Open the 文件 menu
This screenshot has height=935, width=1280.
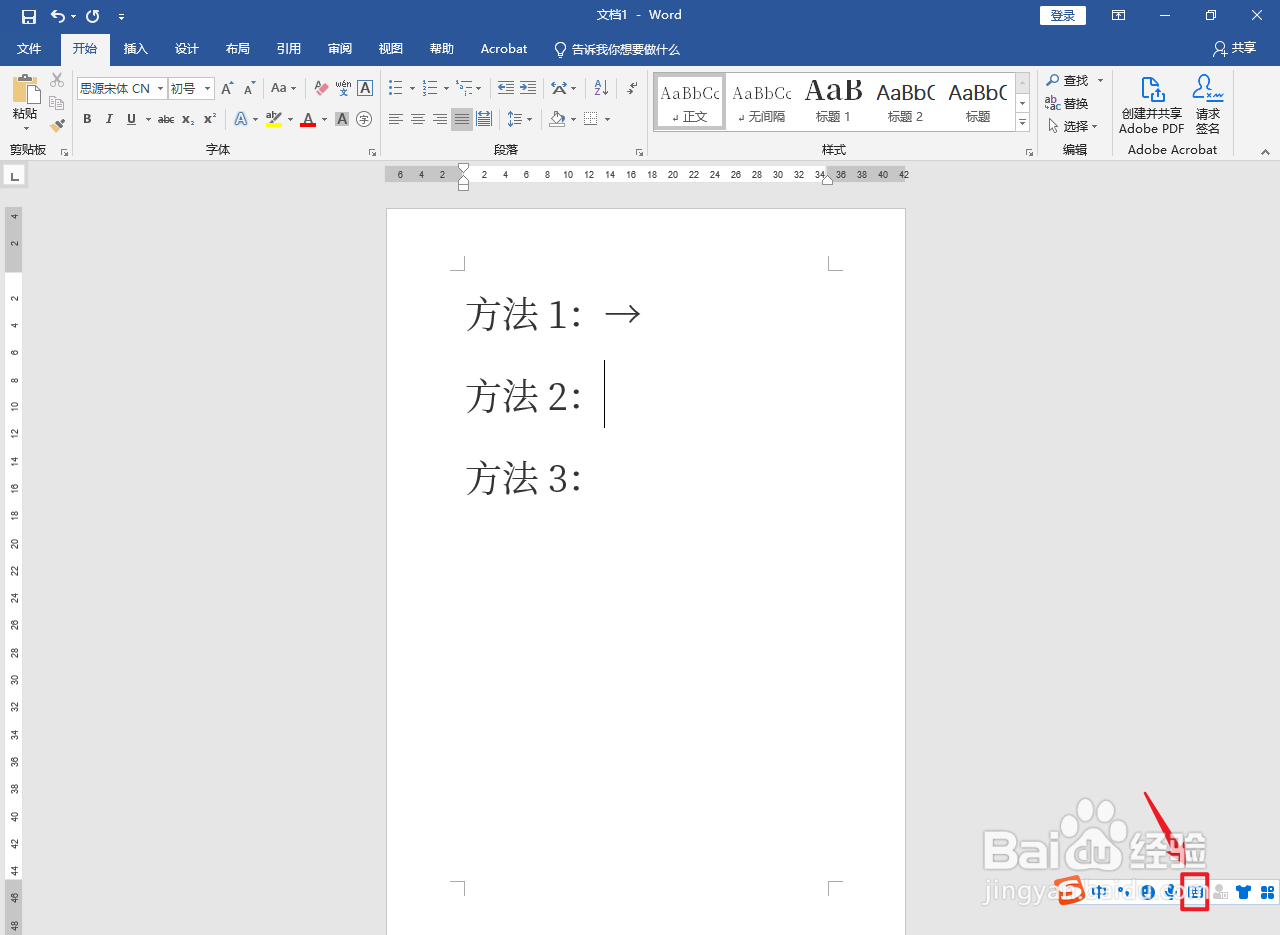click(29, 48)
